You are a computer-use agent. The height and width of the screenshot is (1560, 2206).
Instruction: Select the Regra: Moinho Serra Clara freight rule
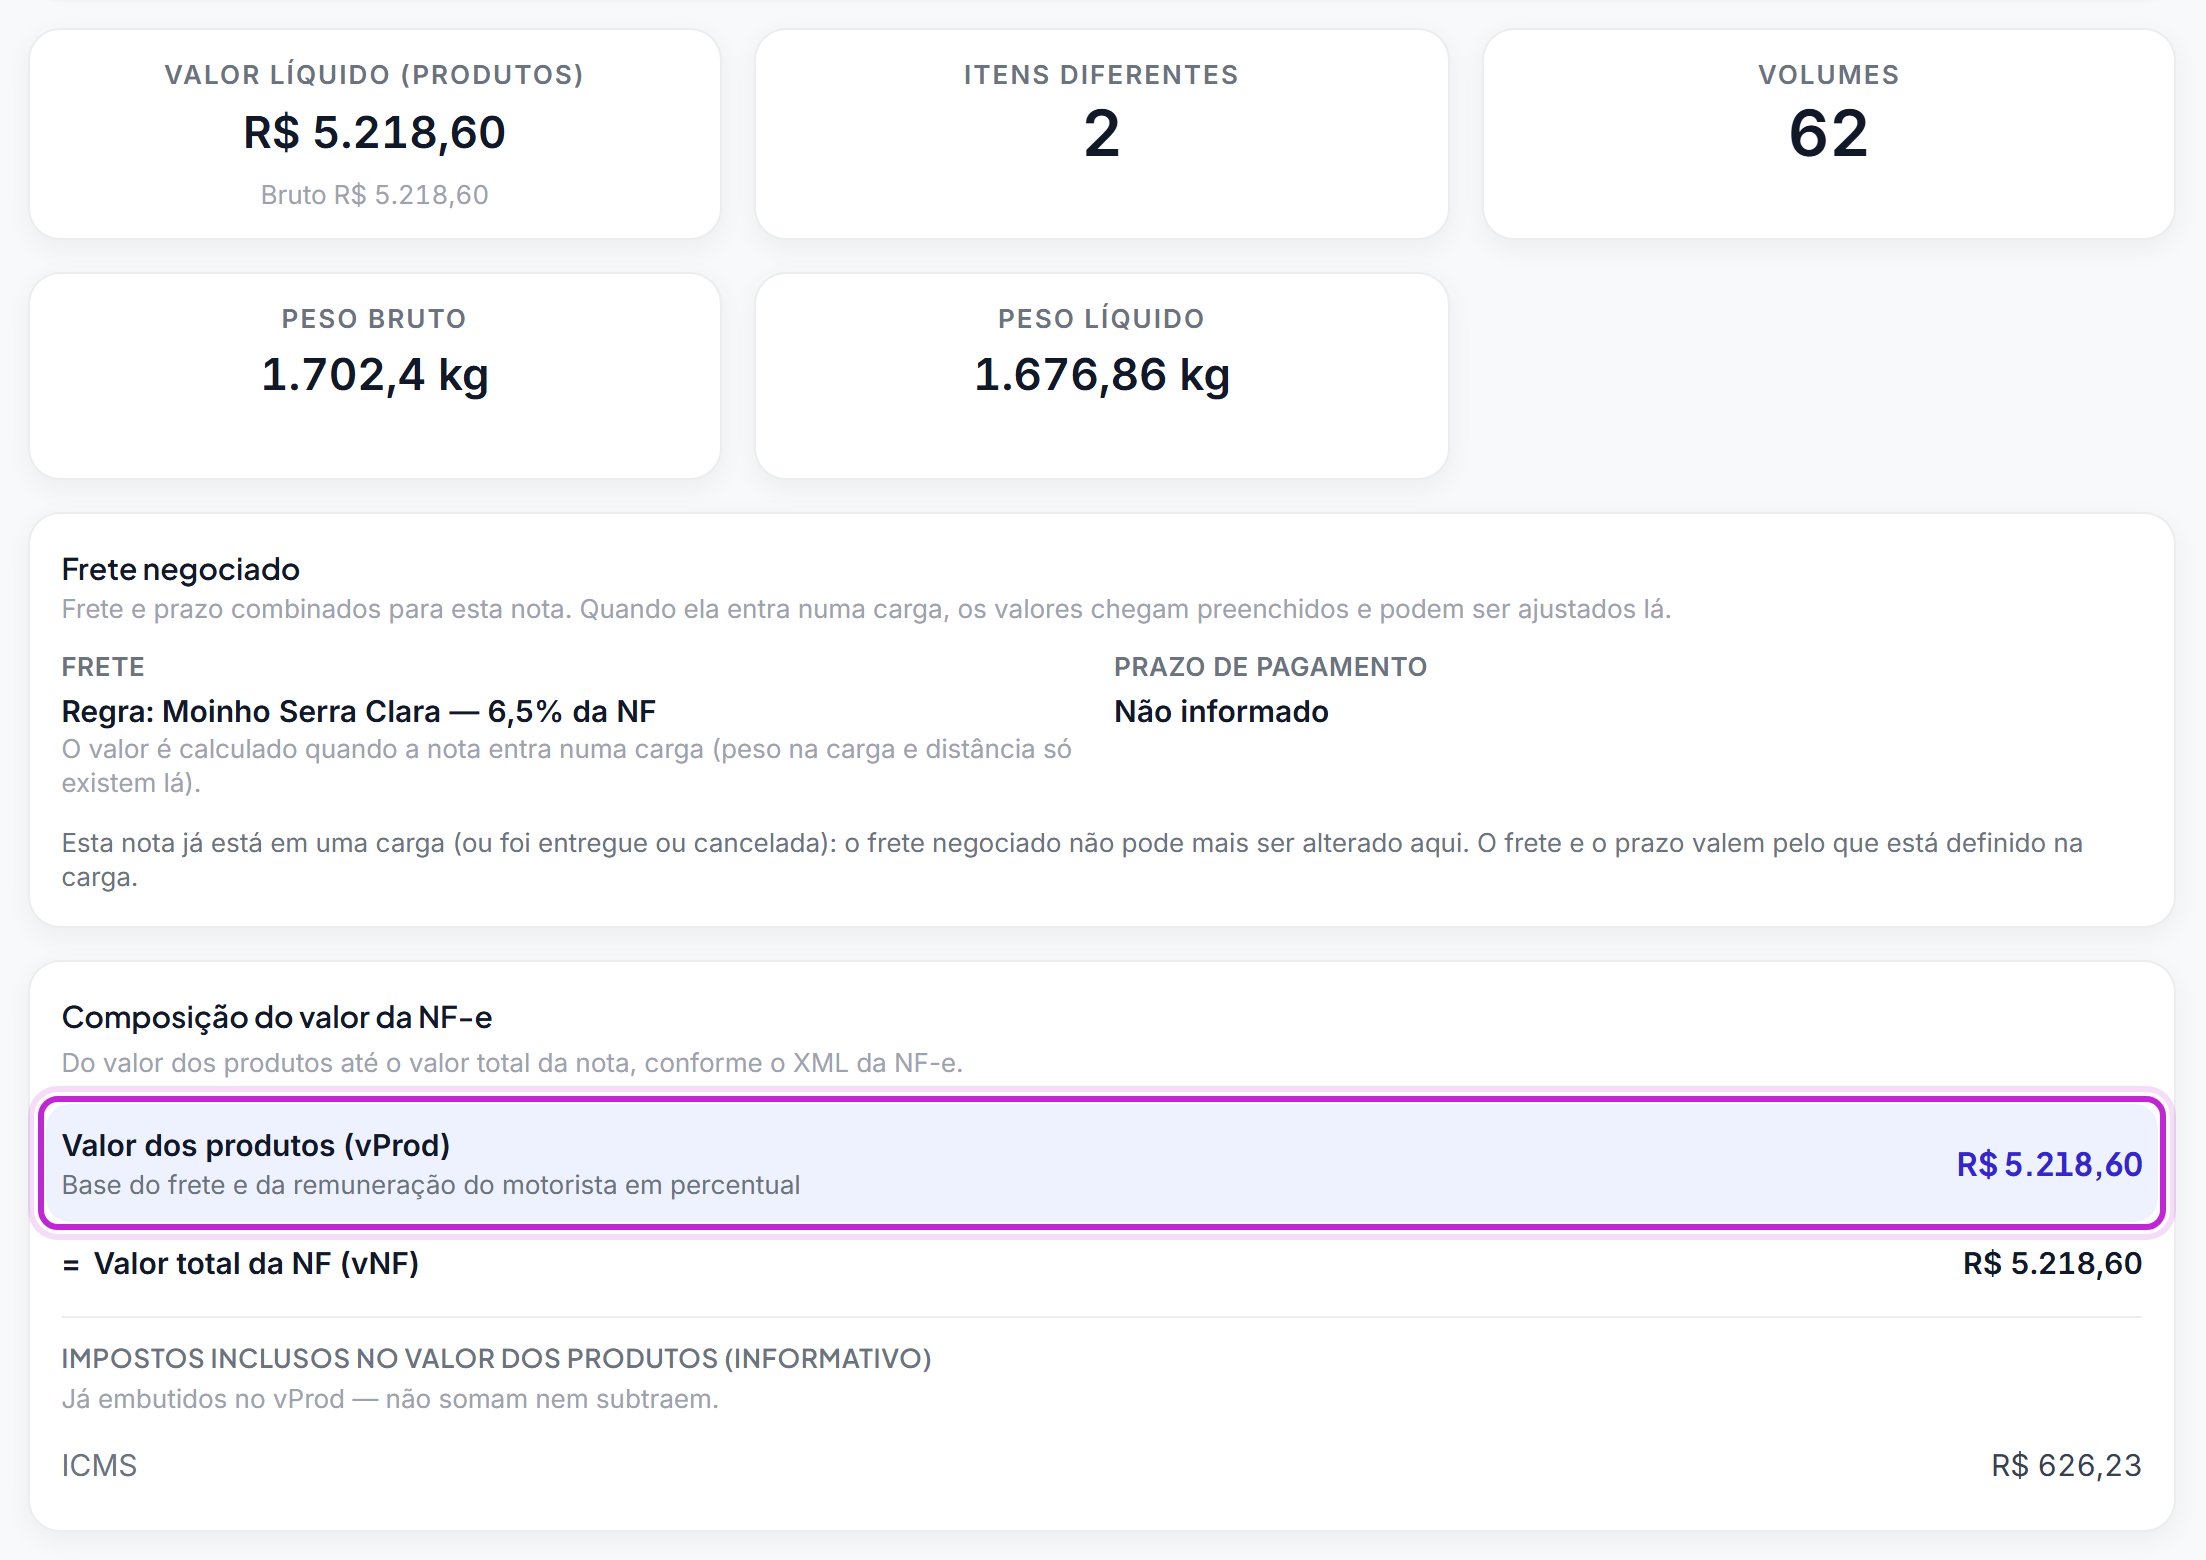coord(358,711)
